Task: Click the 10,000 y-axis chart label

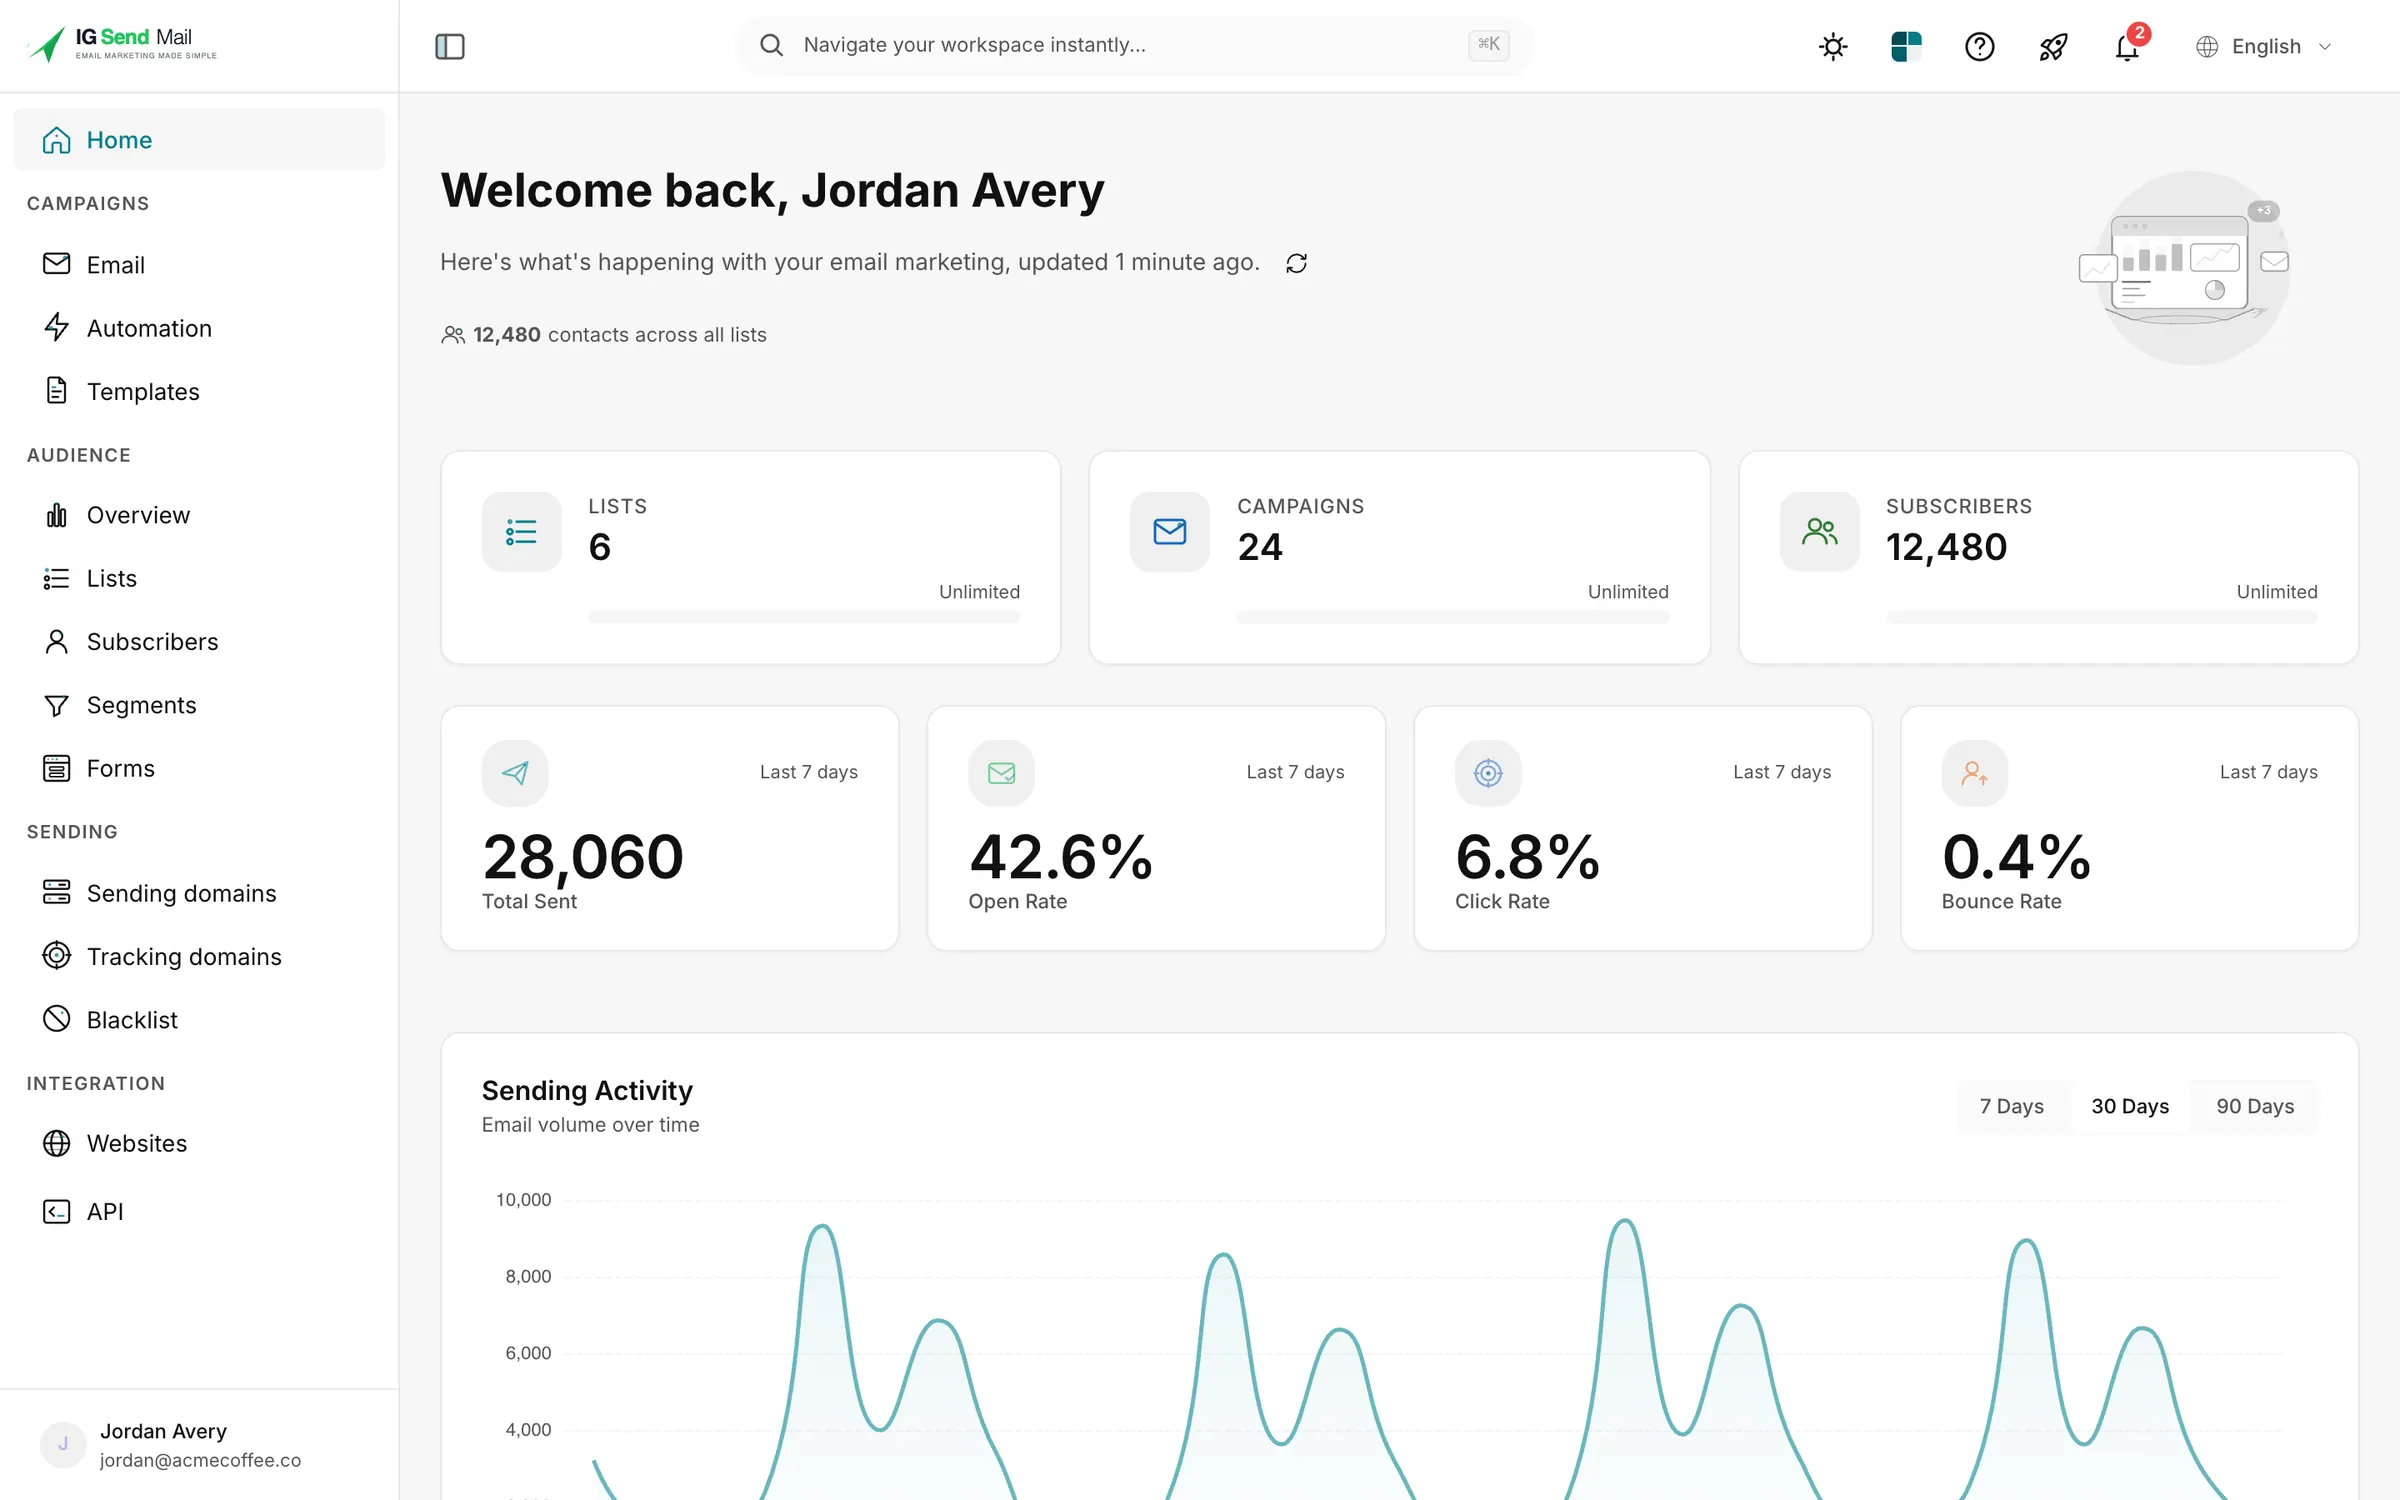Action: 524,1199
